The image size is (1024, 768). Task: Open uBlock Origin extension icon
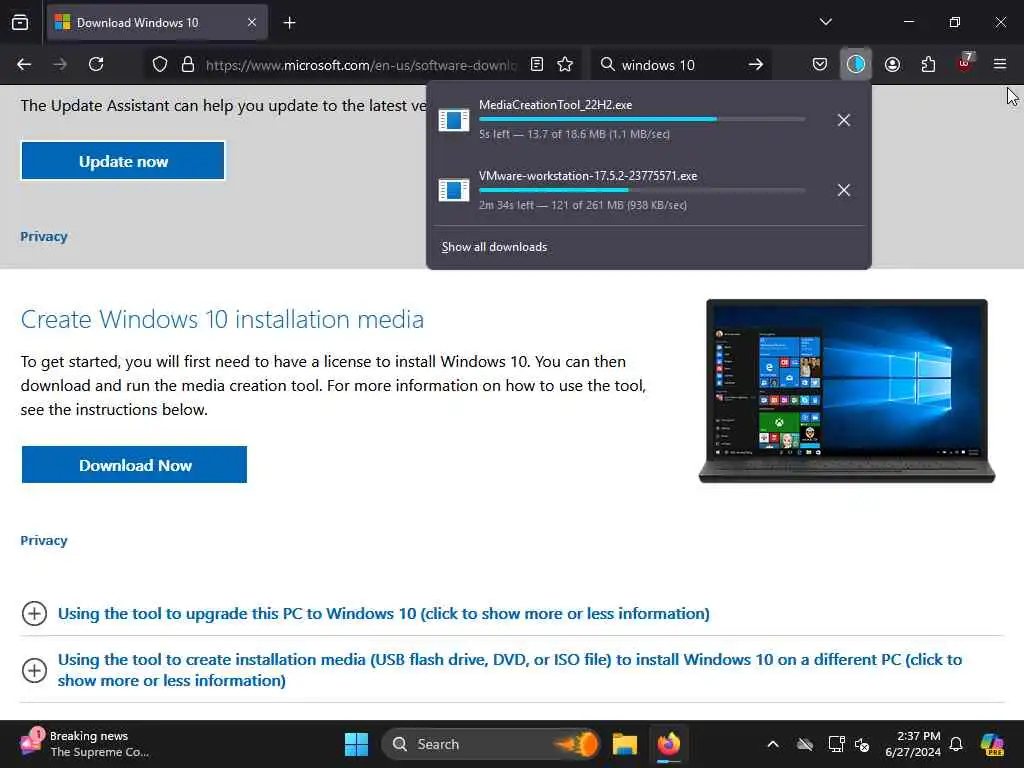965,63
